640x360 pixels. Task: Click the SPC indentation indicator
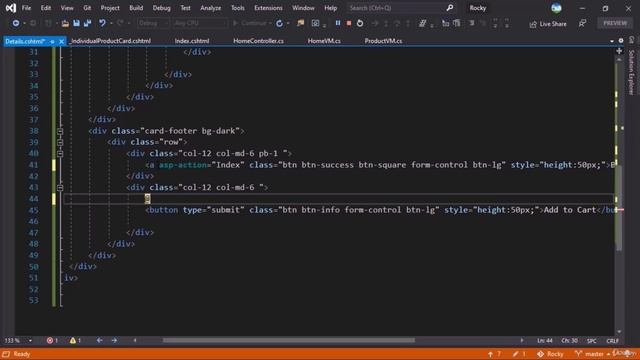tap(591, 341)
